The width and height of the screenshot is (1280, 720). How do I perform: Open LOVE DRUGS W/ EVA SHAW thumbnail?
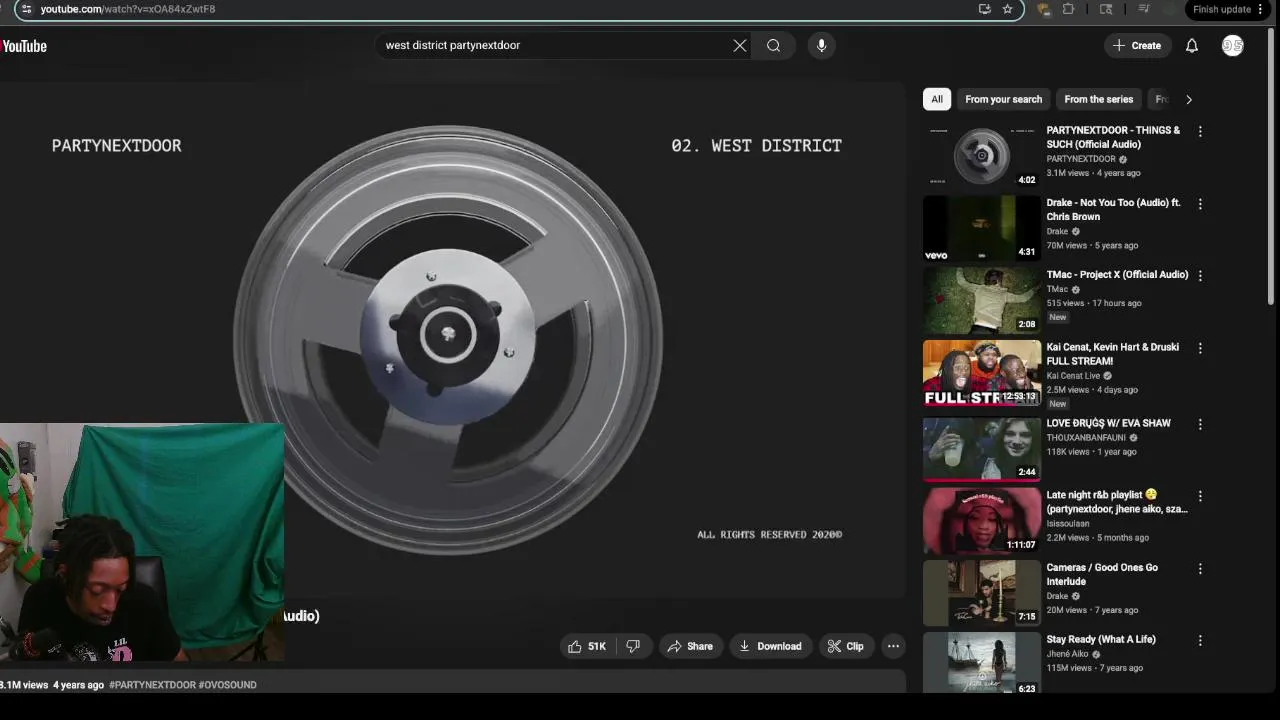pos(982,448)
